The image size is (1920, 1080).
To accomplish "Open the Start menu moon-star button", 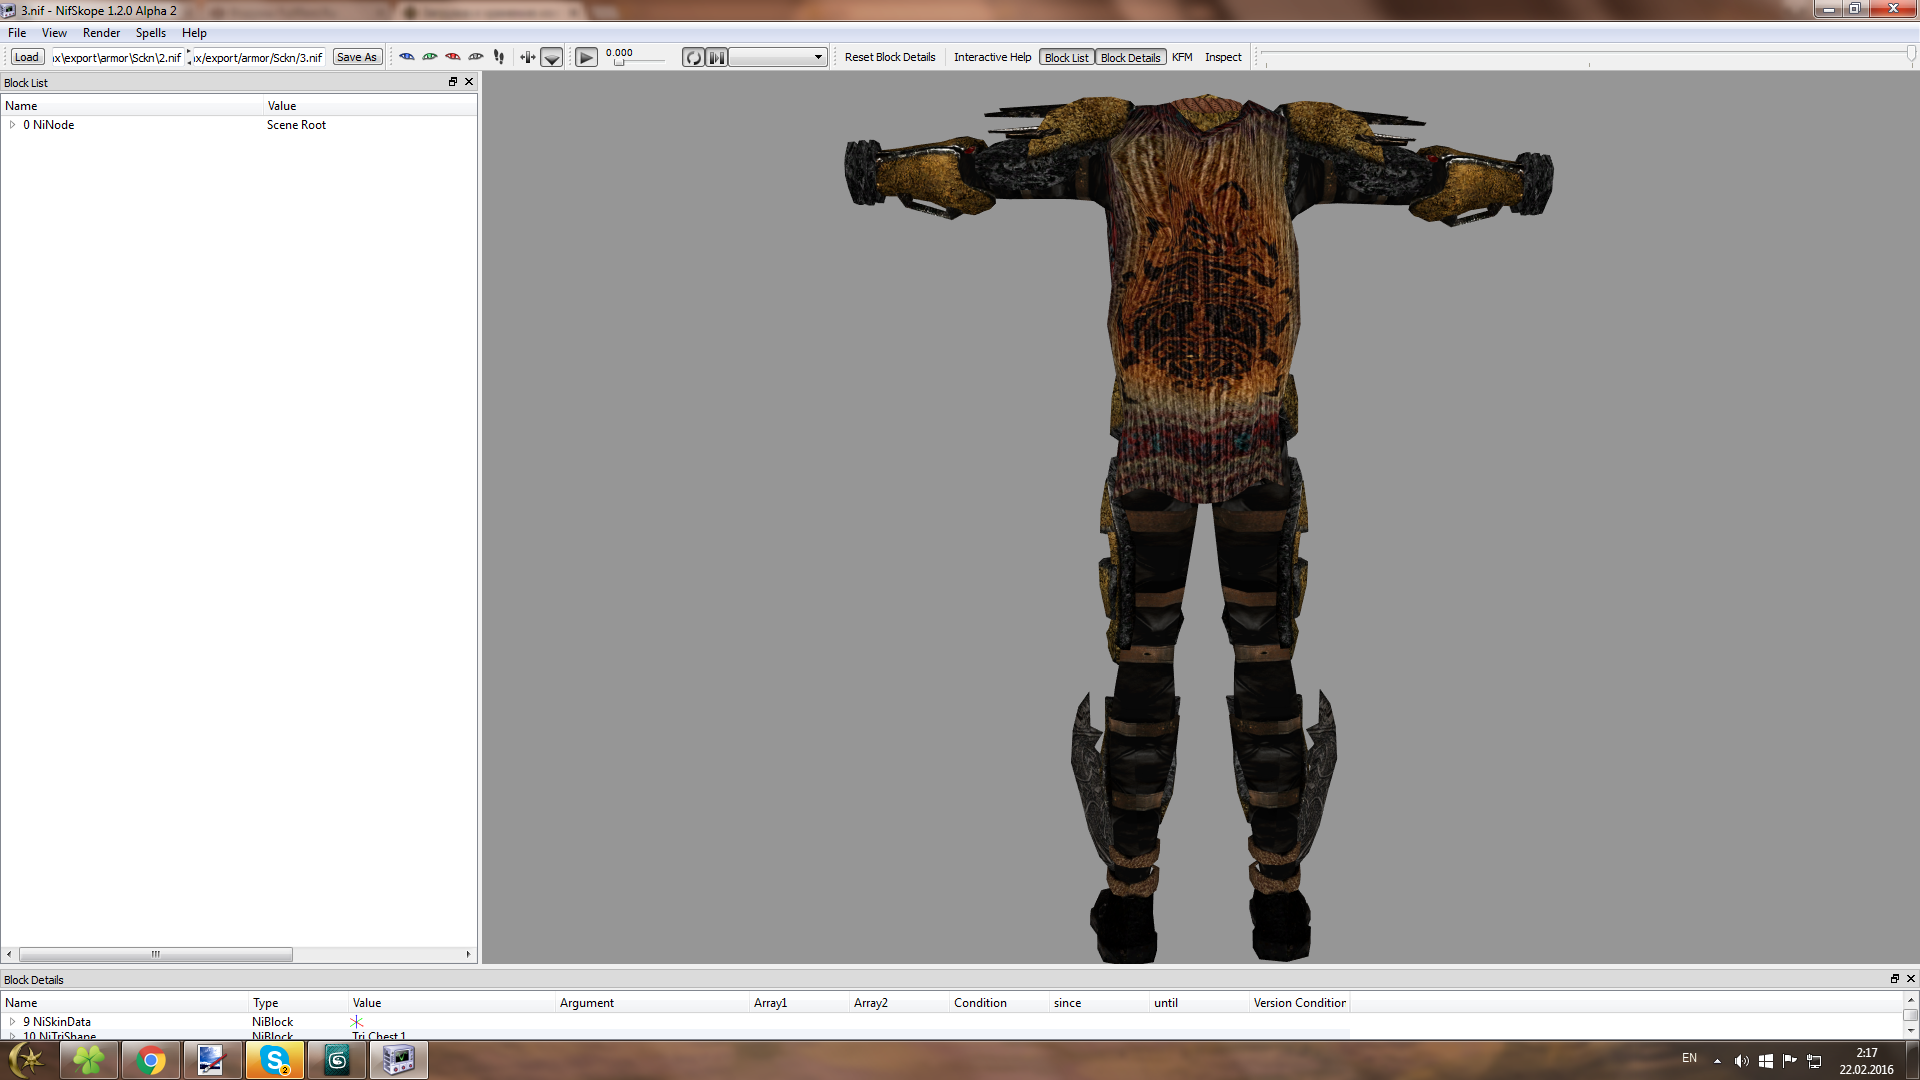I will tap(27, 1060).
